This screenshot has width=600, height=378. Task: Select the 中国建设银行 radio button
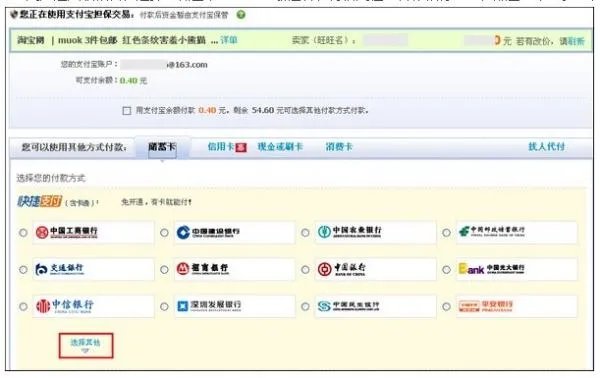click(x=164, y=232)
